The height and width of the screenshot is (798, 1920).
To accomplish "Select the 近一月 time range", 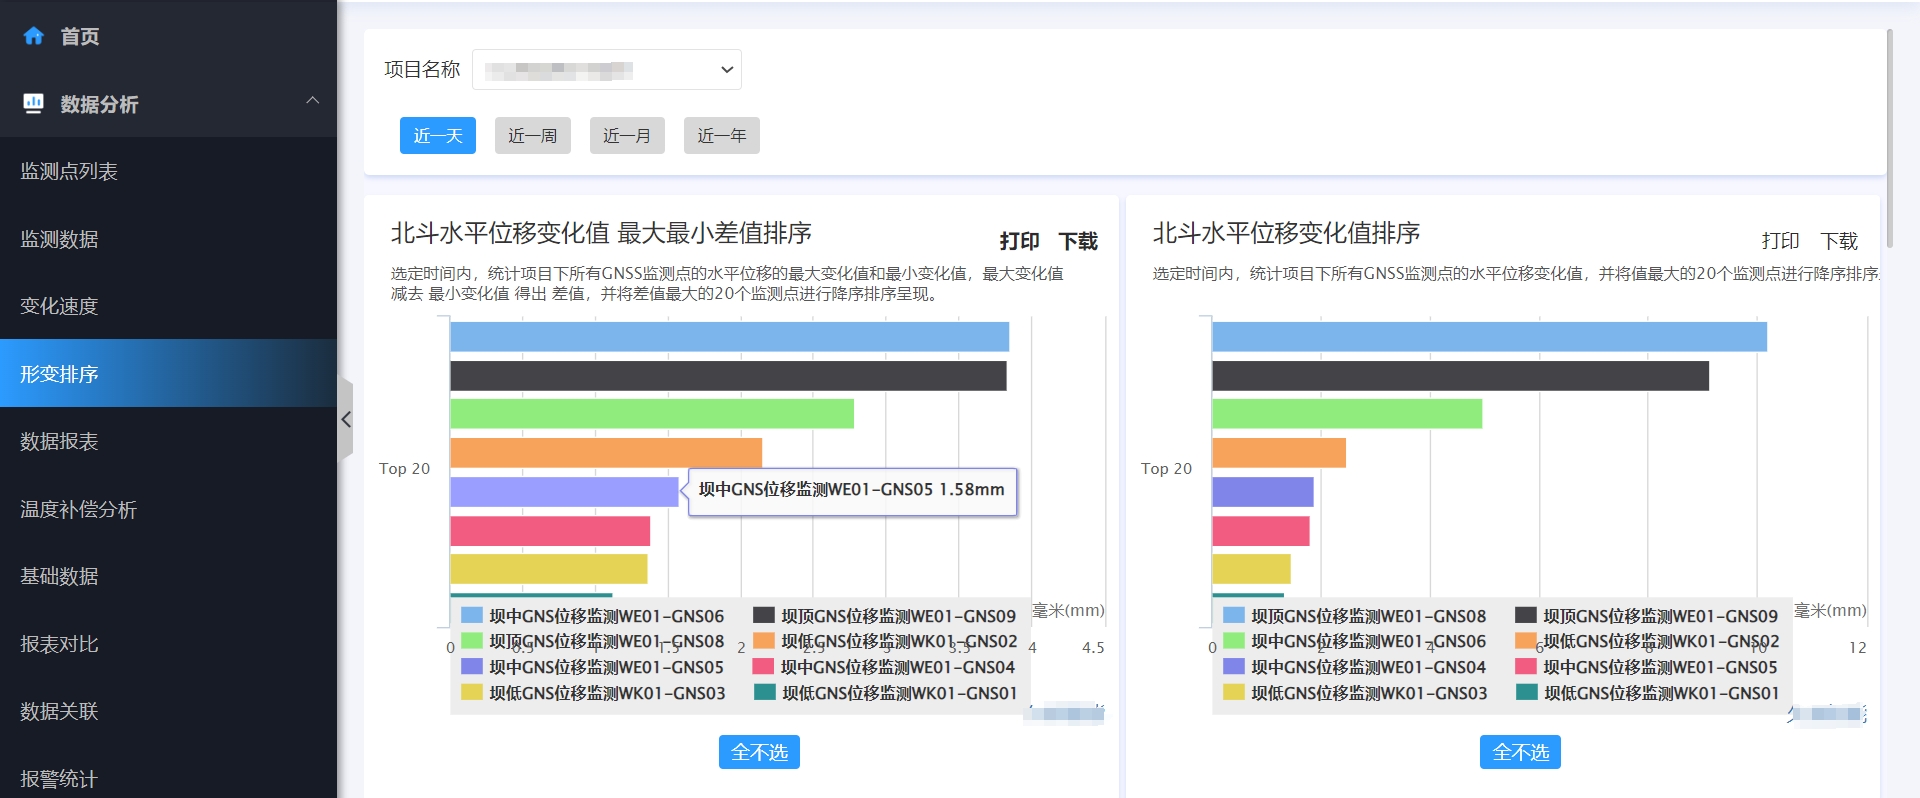I will pos(627,136).
